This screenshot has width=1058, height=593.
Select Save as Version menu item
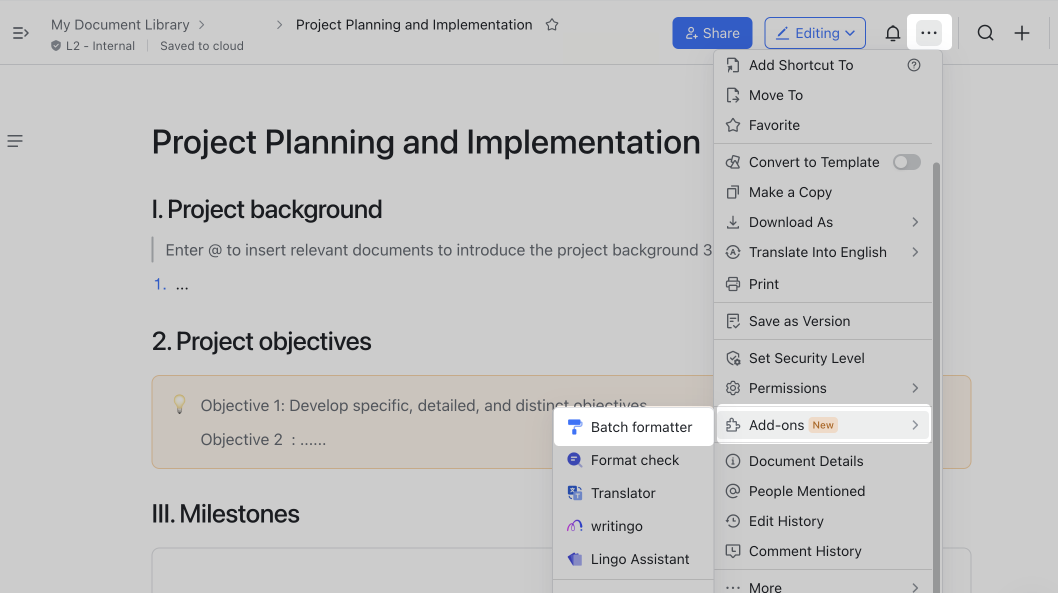[x=799, y=321]
